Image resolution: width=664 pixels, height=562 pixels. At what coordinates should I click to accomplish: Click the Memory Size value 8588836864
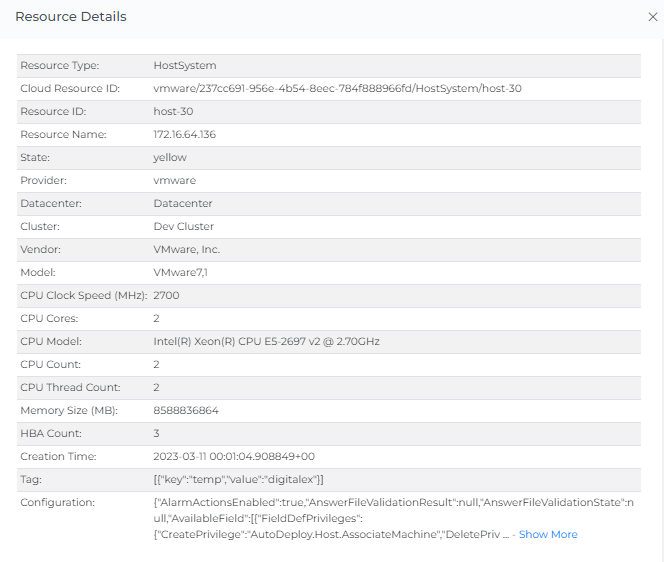coord(186,410)
